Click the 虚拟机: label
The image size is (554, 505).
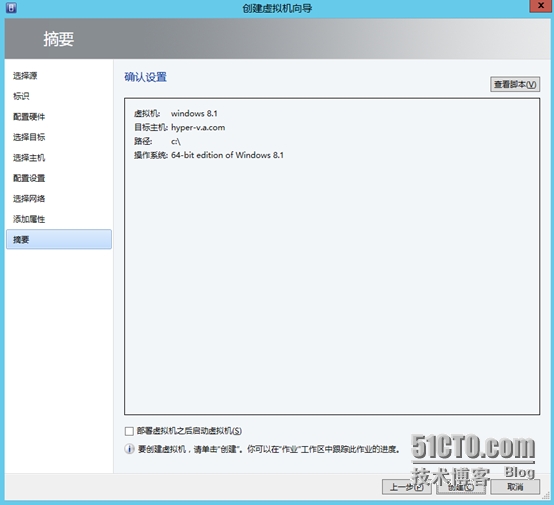click(147, 113)
